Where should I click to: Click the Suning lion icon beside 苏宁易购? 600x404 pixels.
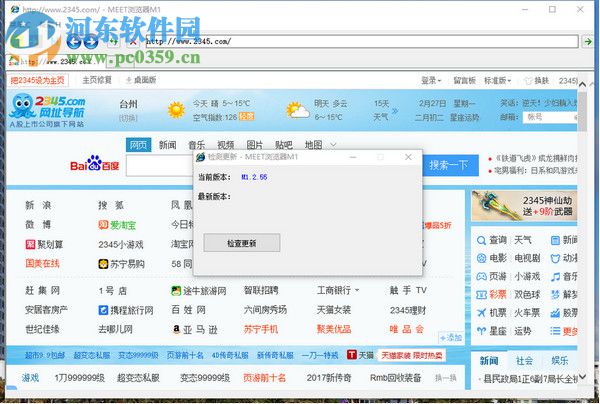103,264
